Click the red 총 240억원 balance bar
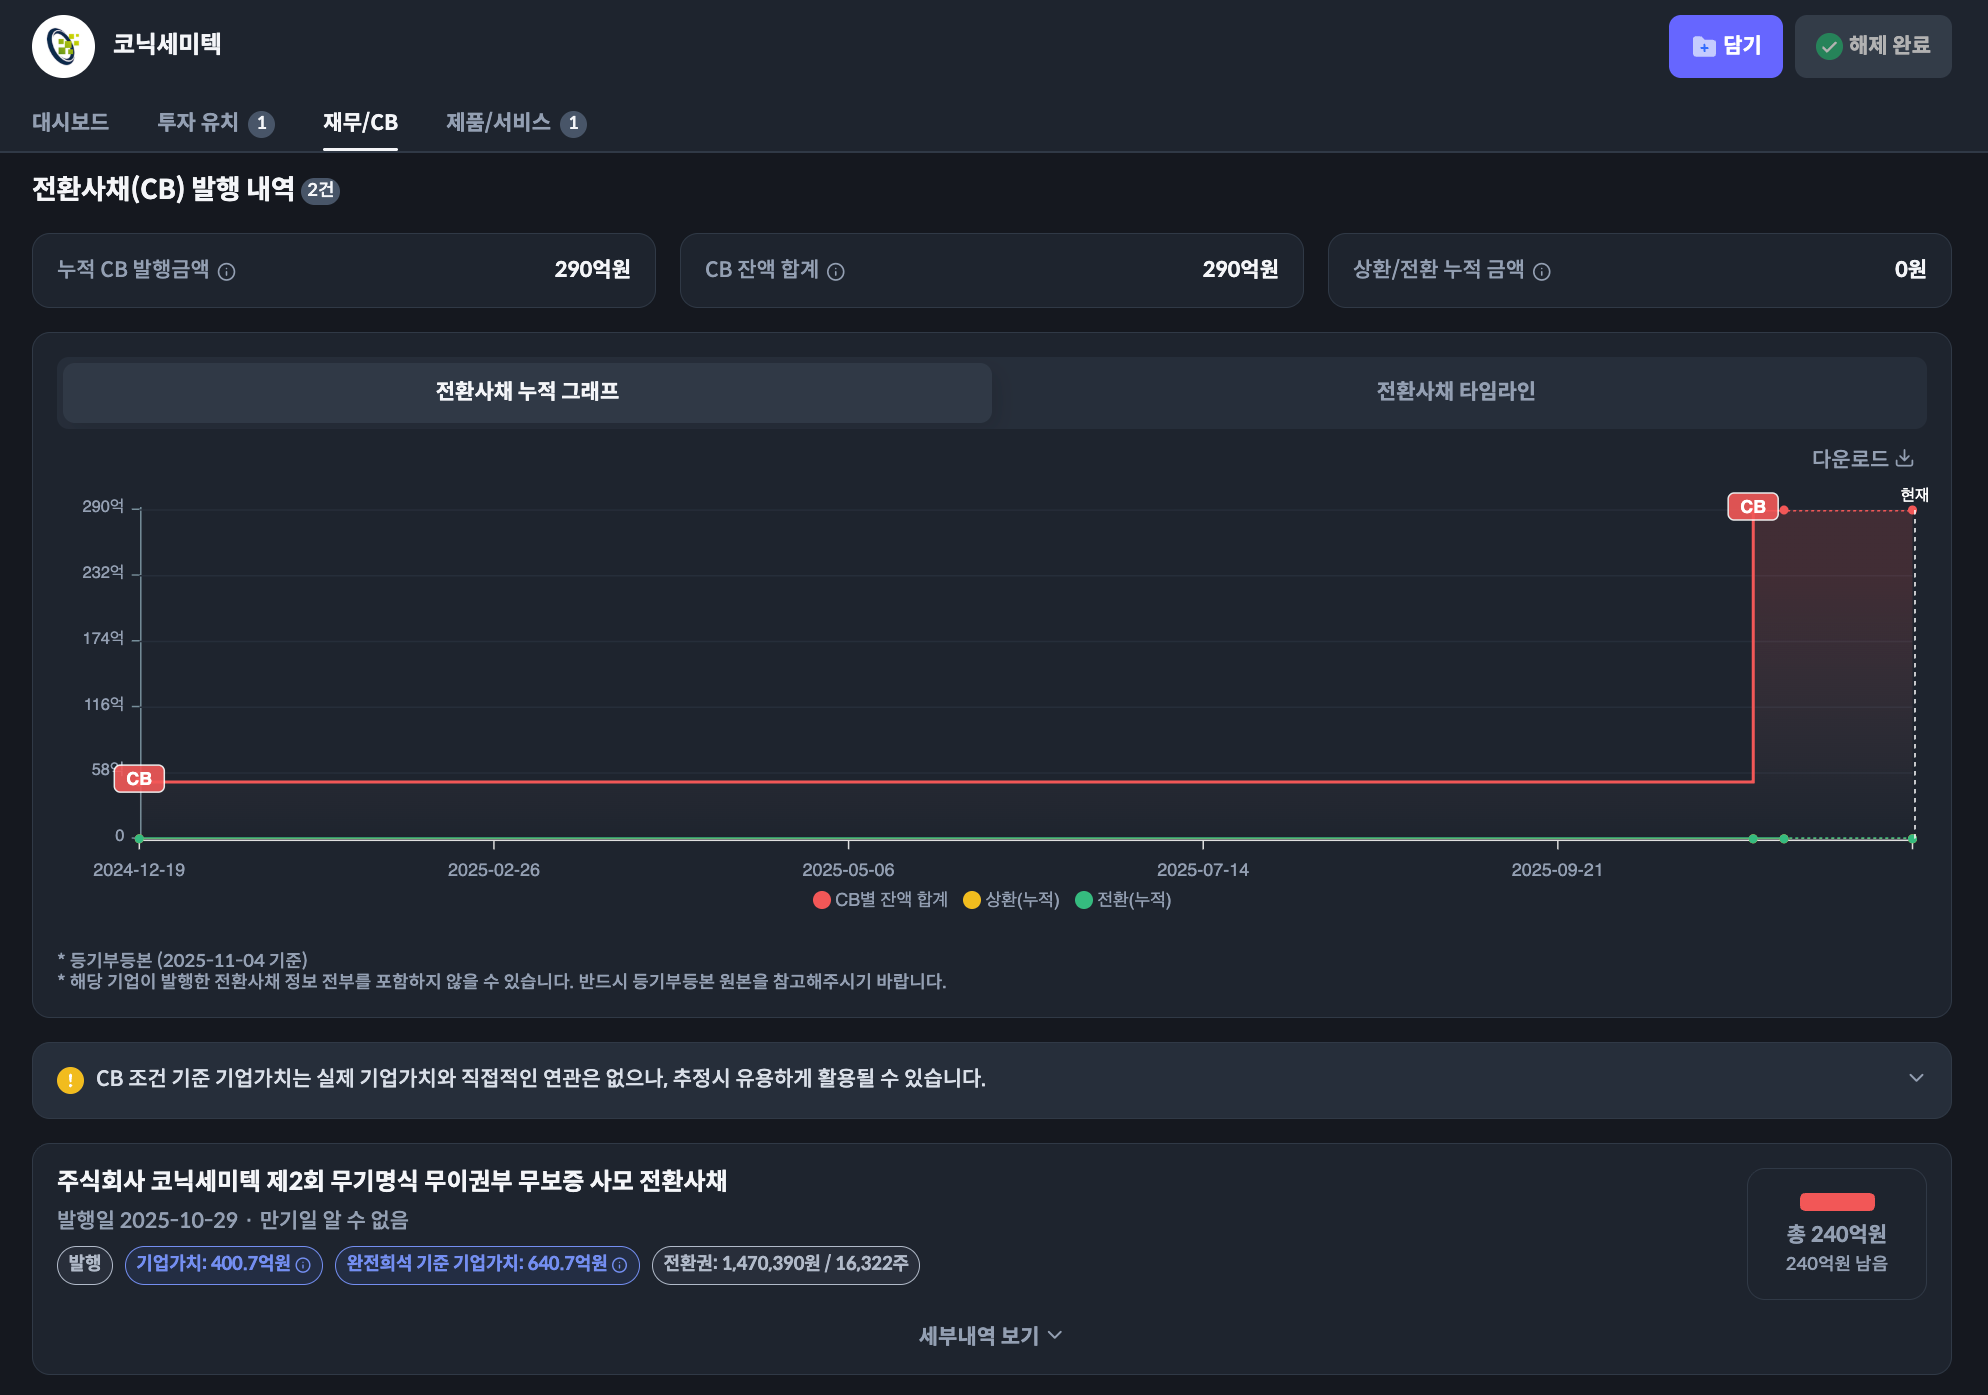 pyautogui.click(x=1837, y=1202)
